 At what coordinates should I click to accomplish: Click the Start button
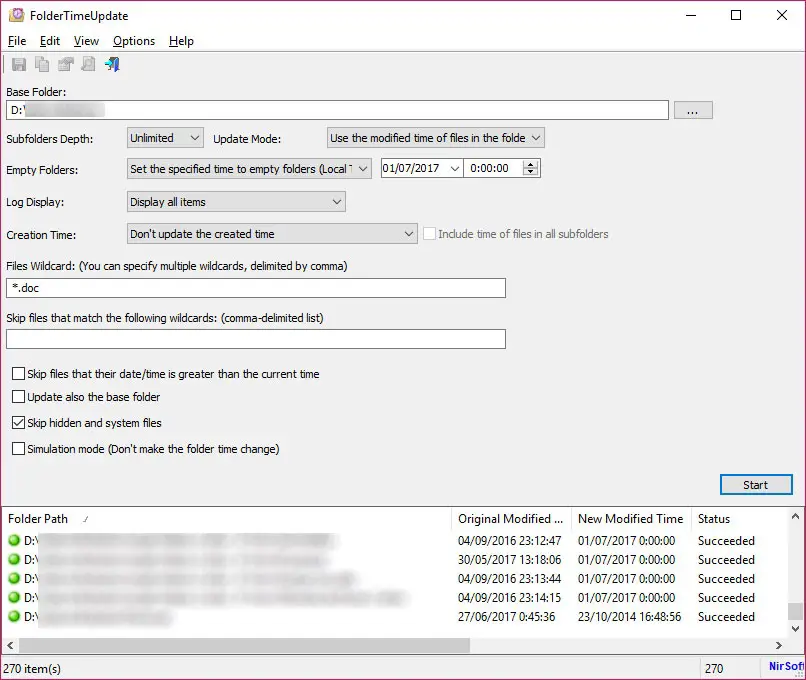(756, 485)
